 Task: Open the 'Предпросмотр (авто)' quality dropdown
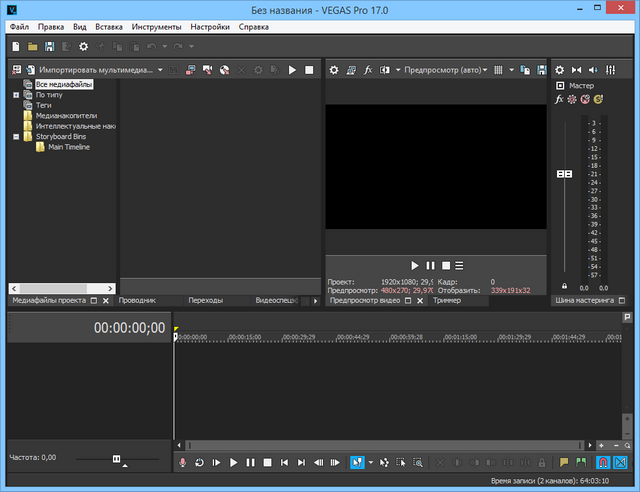click(x=443, y=70)
